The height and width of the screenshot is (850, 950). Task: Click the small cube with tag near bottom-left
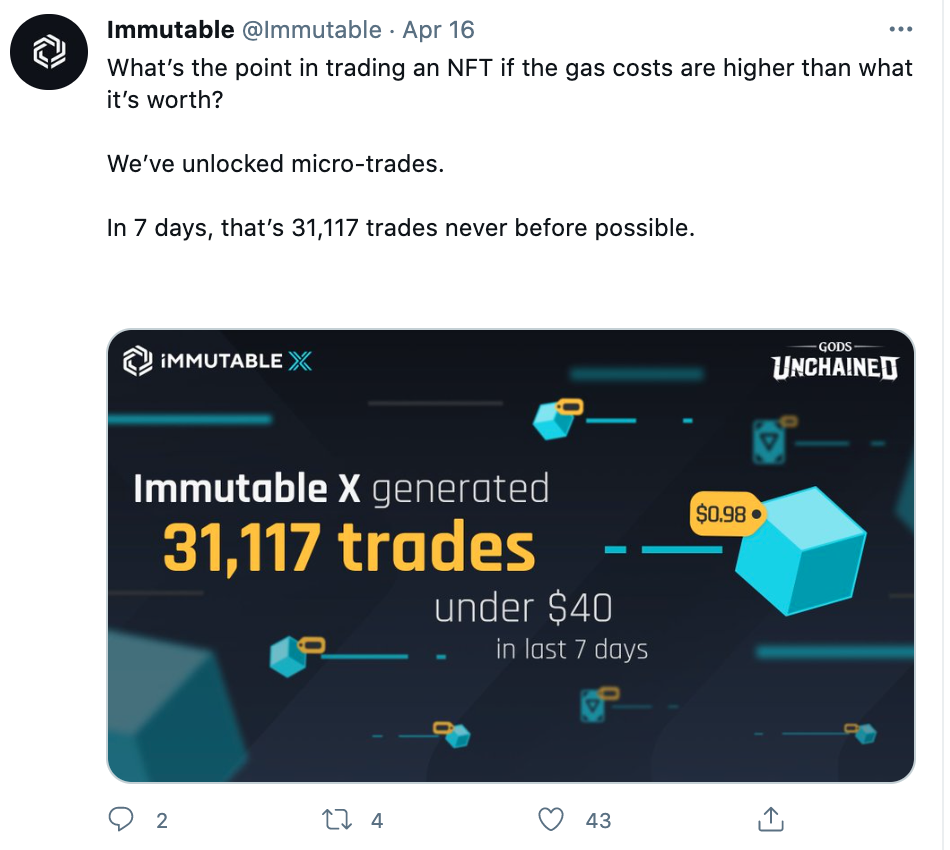tap(297, 655)
